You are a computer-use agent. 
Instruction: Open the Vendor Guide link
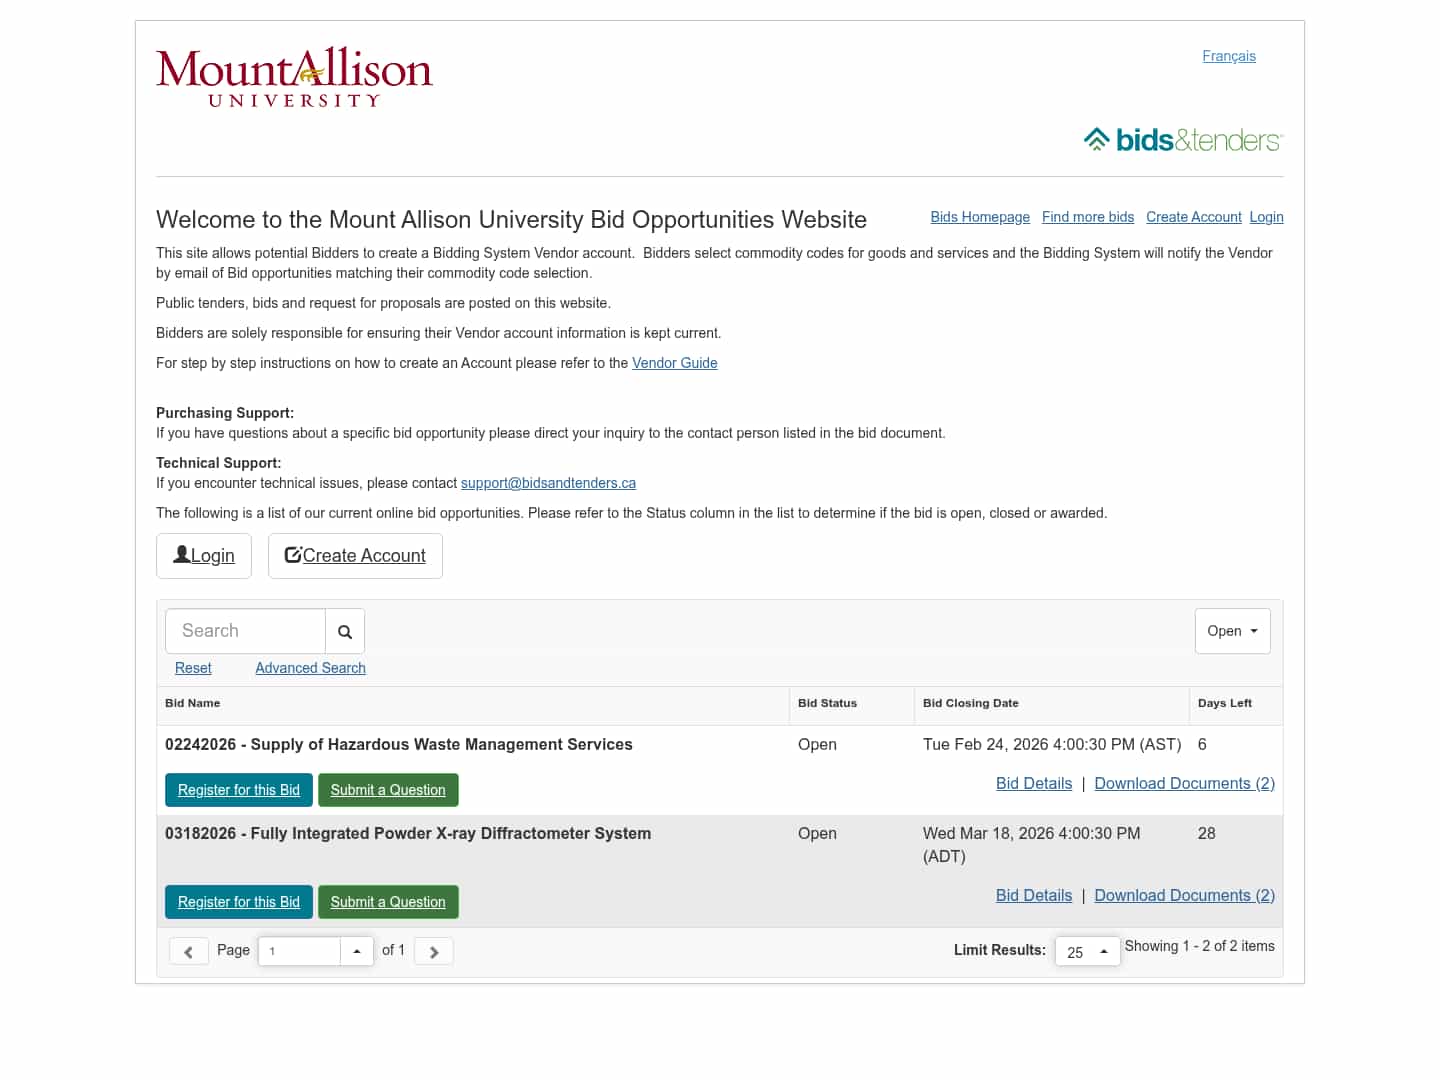coord(674,363)
